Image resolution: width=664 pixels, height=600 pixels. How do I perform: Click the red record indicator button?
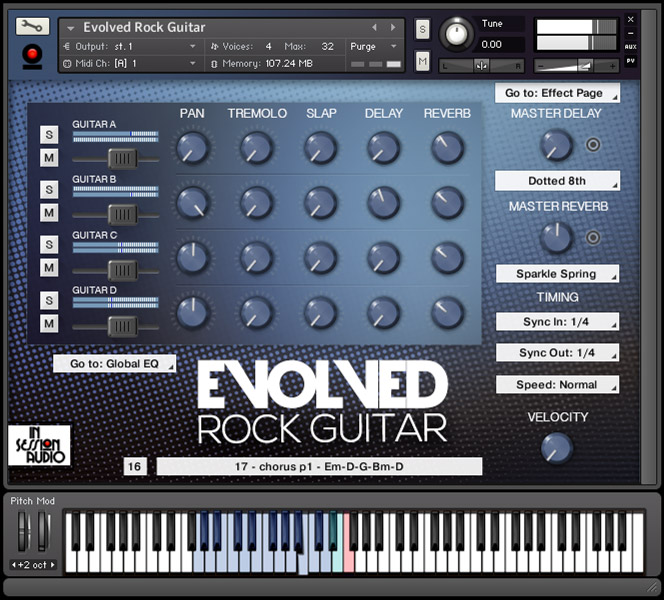(x=32, y=55)
